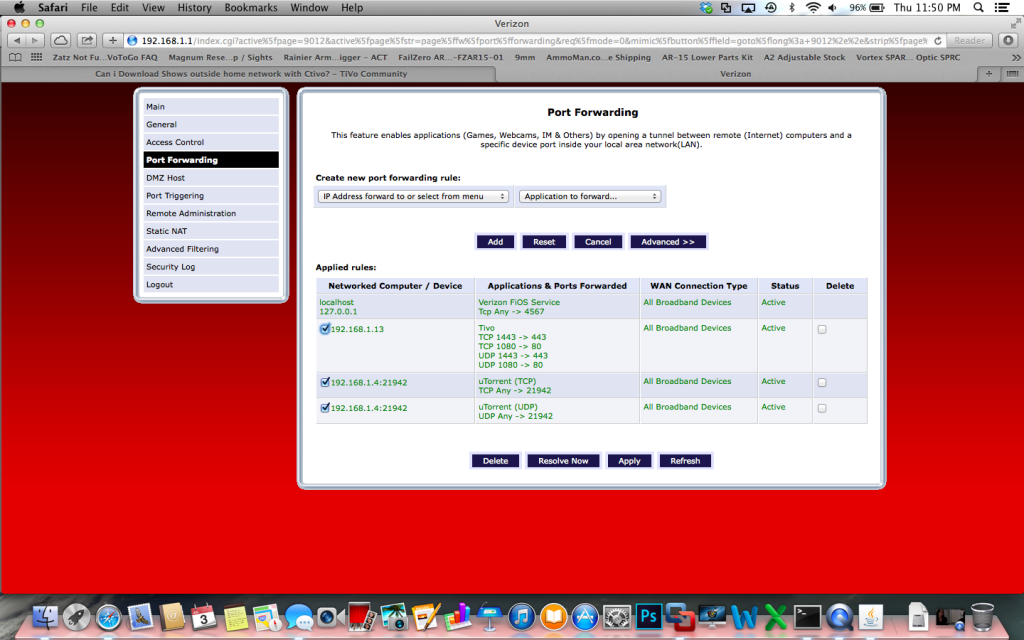Open Static NAT from the sidebar

[211, 231]
